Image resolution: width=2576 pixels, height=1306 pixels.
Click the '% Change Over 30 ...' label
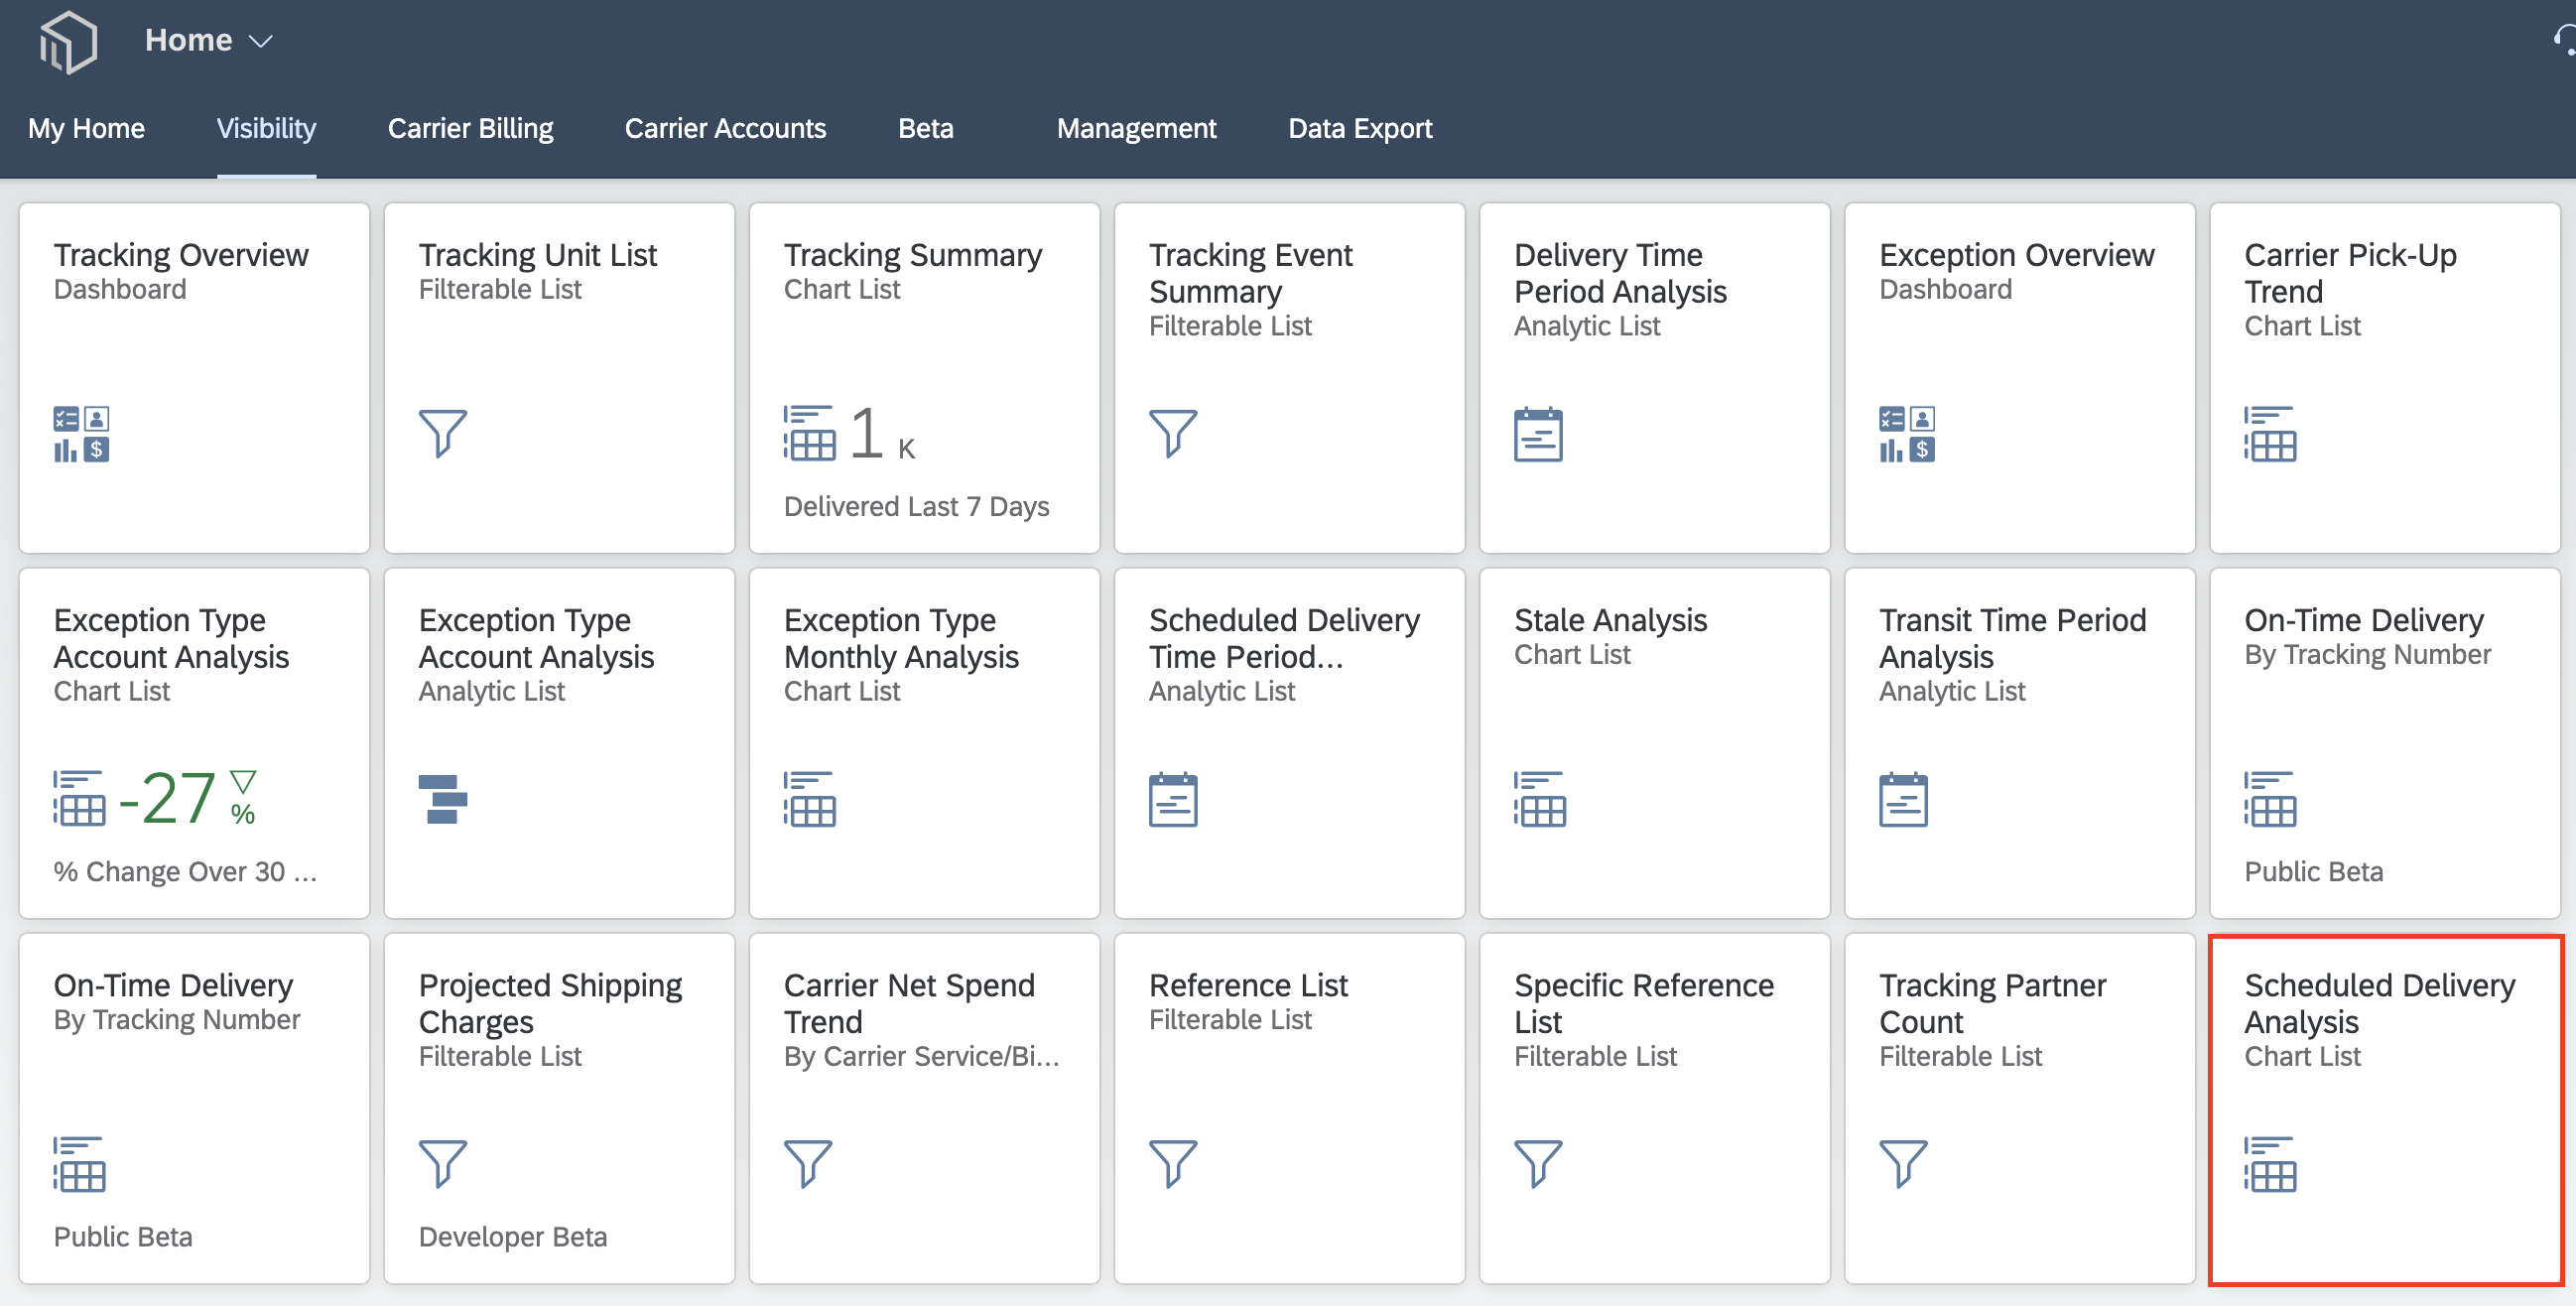(185, 871)
